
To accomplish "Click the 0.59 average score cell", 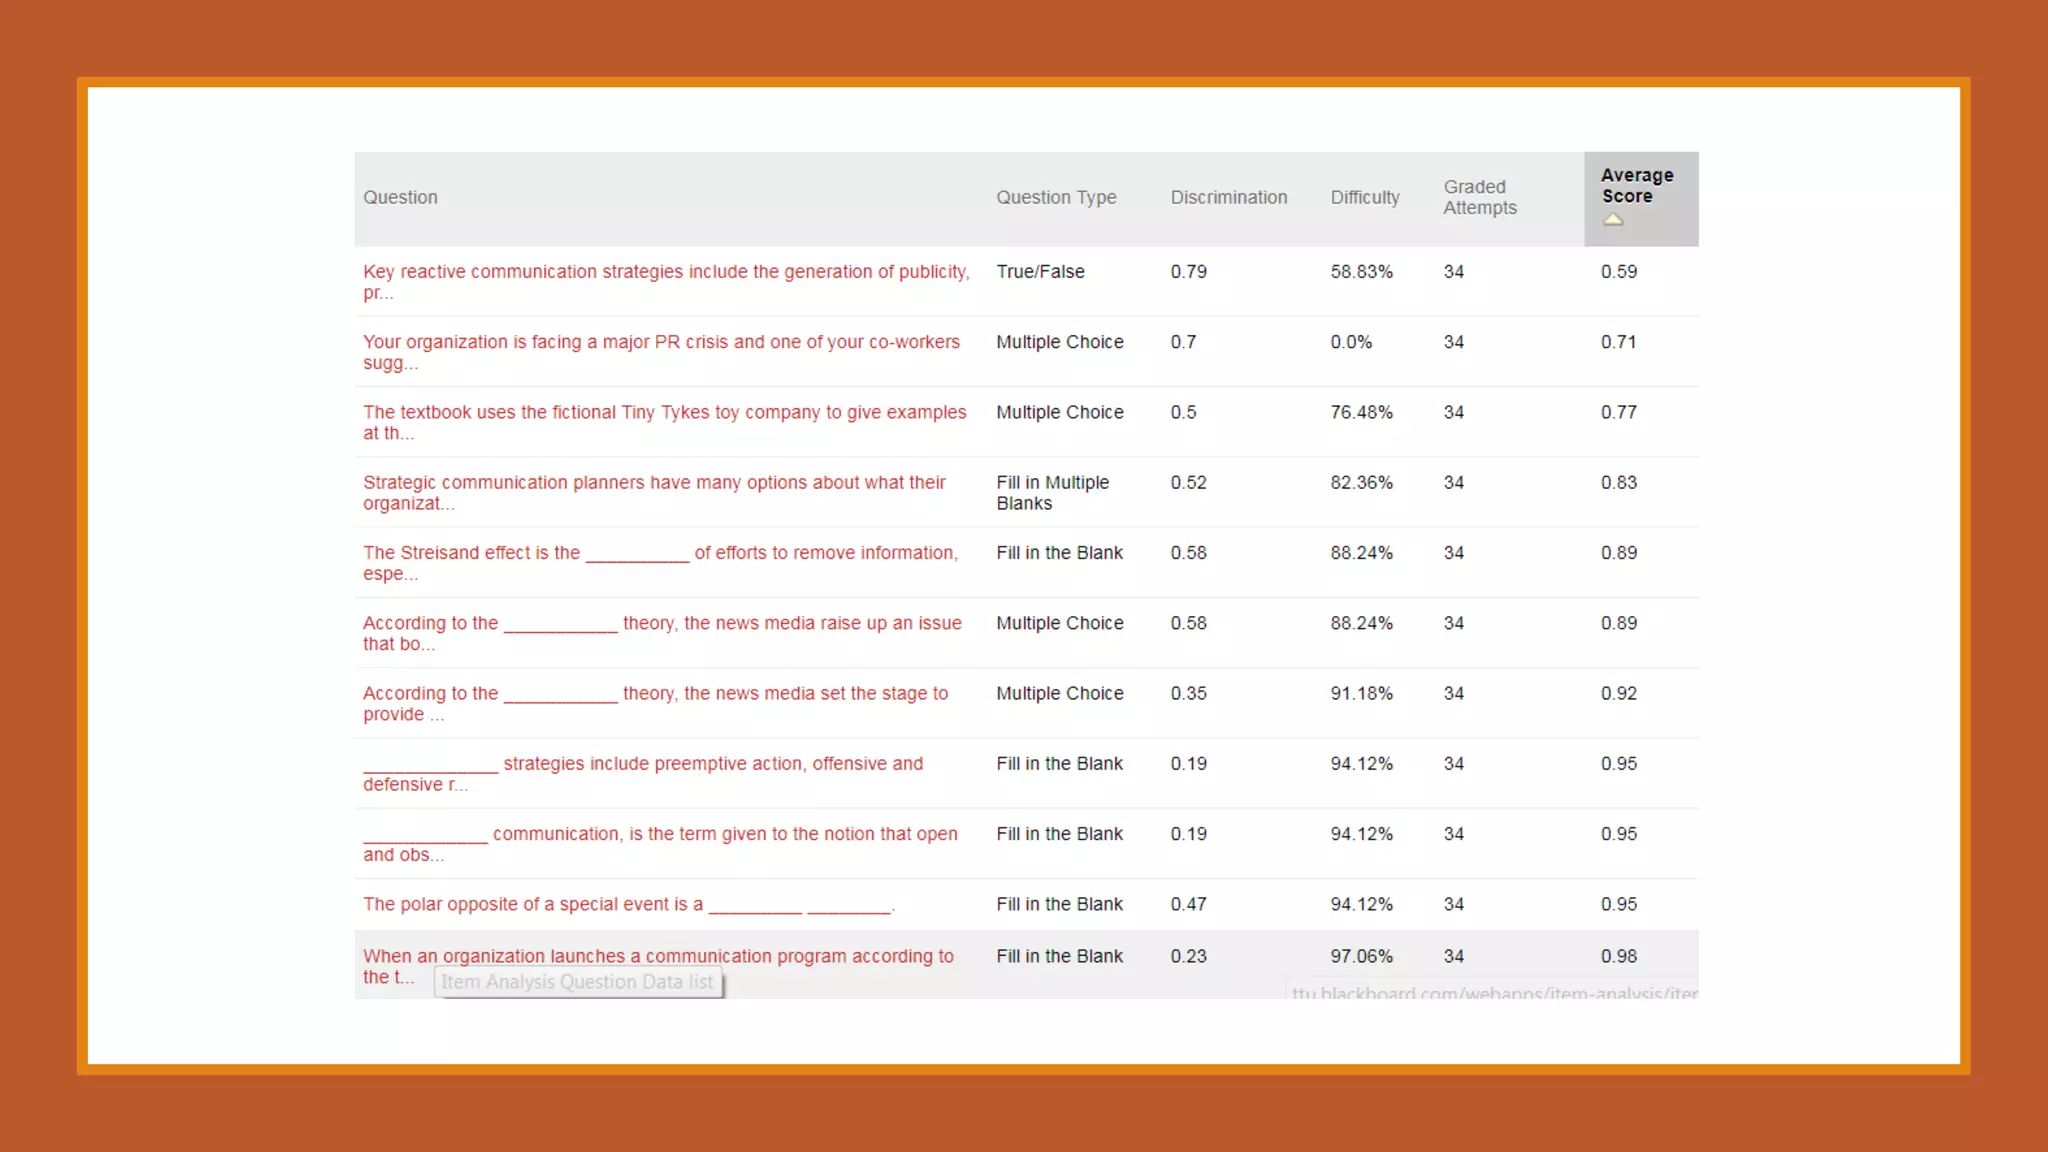I will point(1618,272).
